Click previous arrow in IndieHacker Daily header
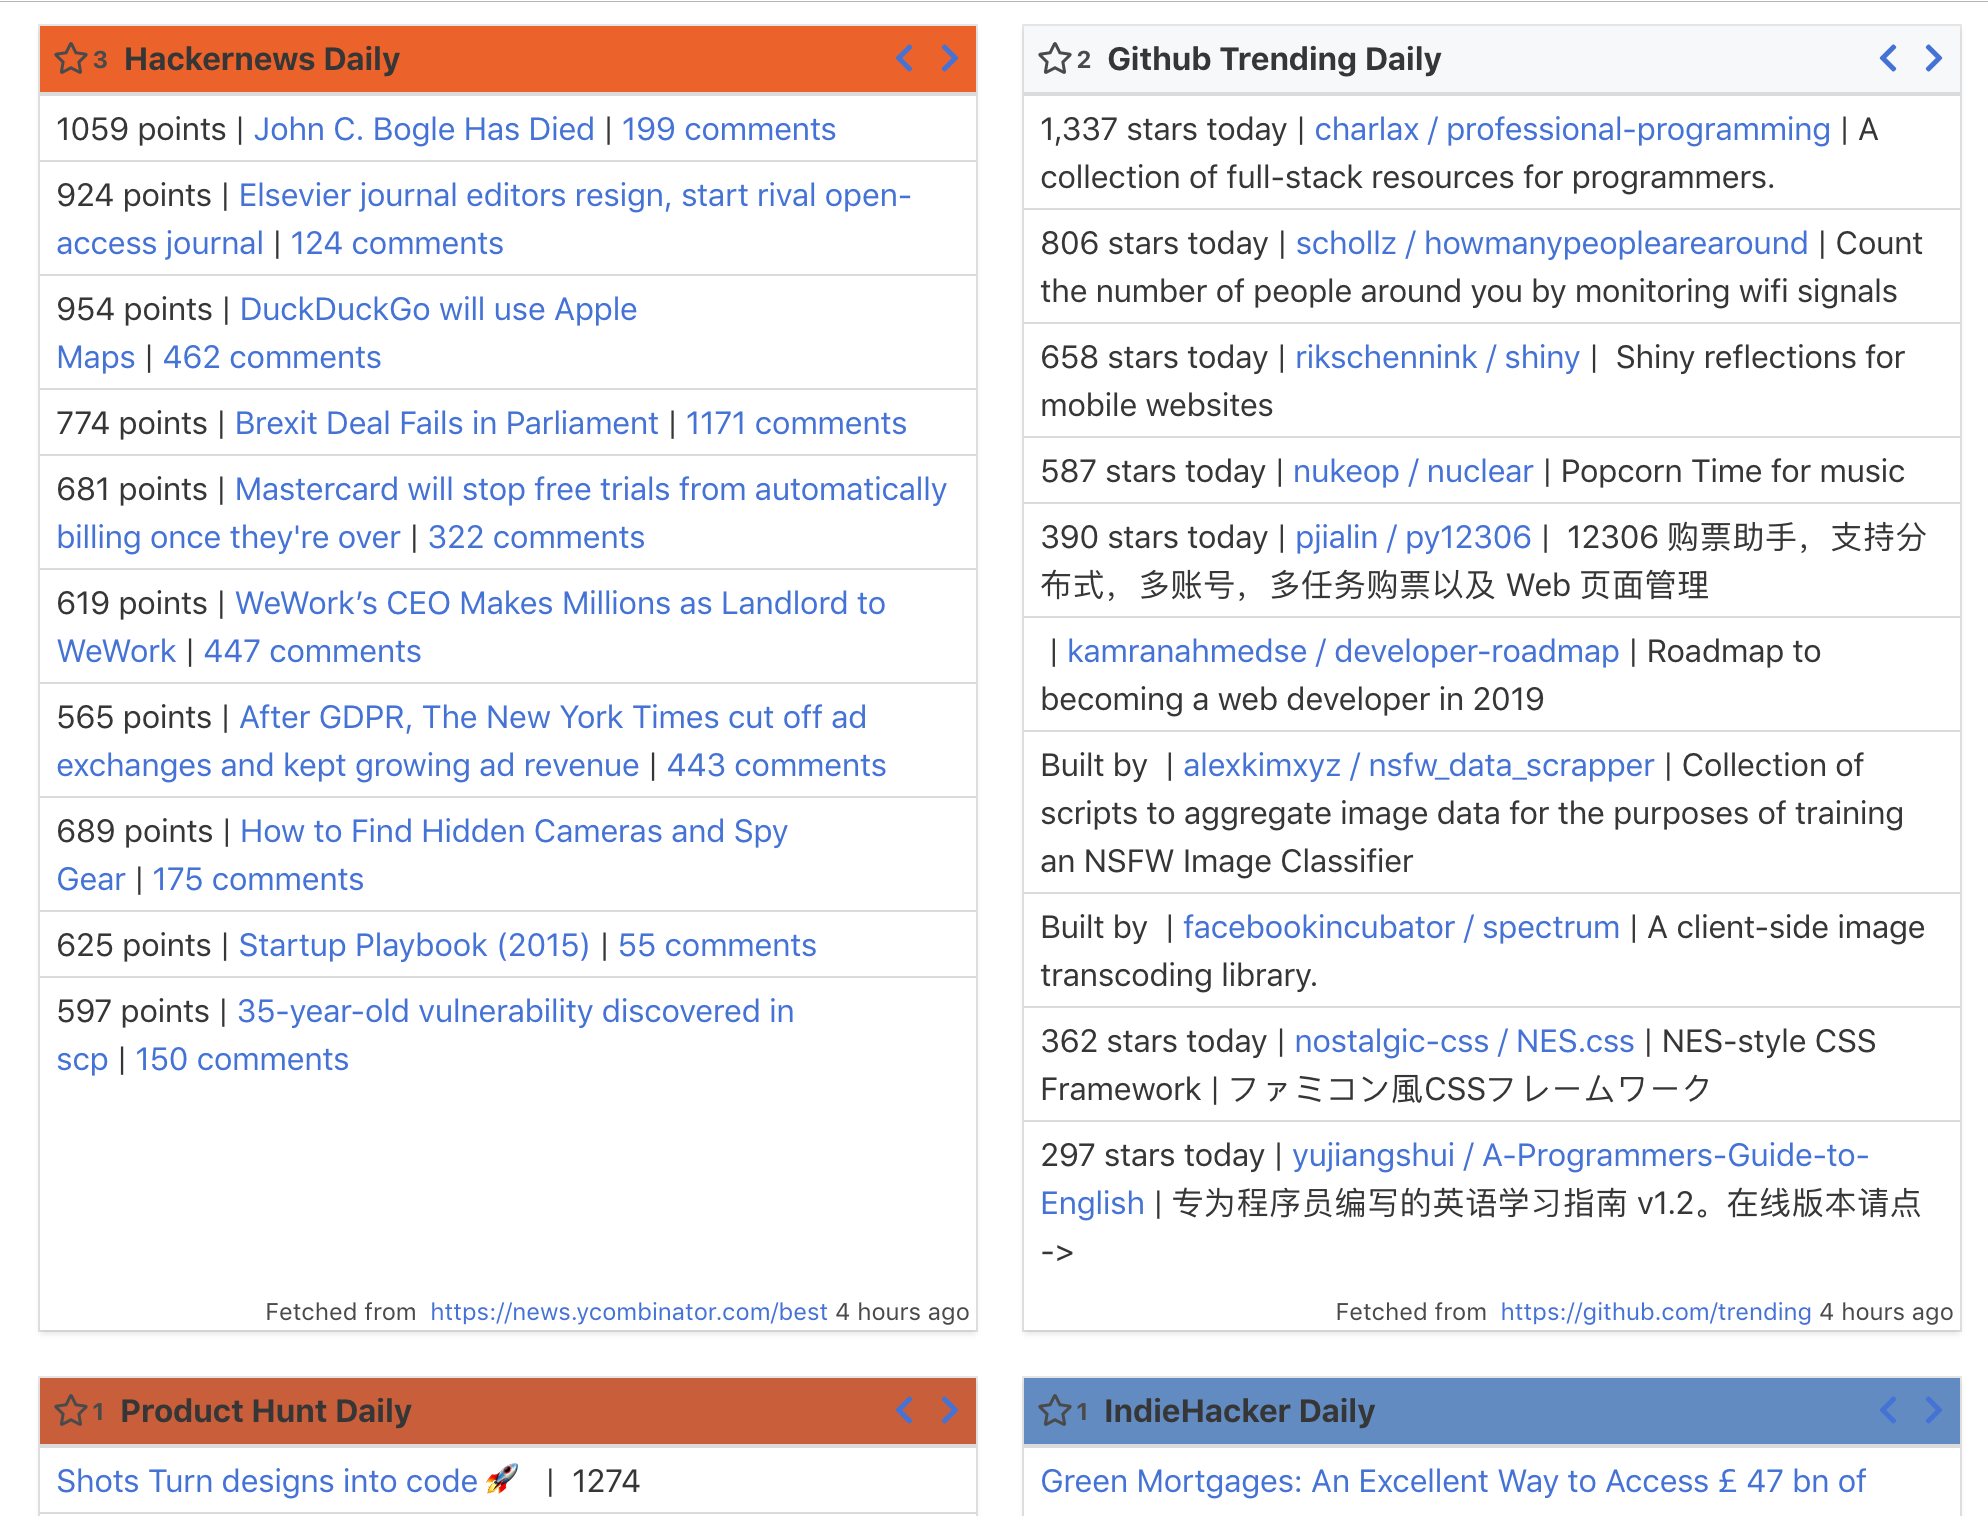 pyautogui.click(x=1889, y=1410)
